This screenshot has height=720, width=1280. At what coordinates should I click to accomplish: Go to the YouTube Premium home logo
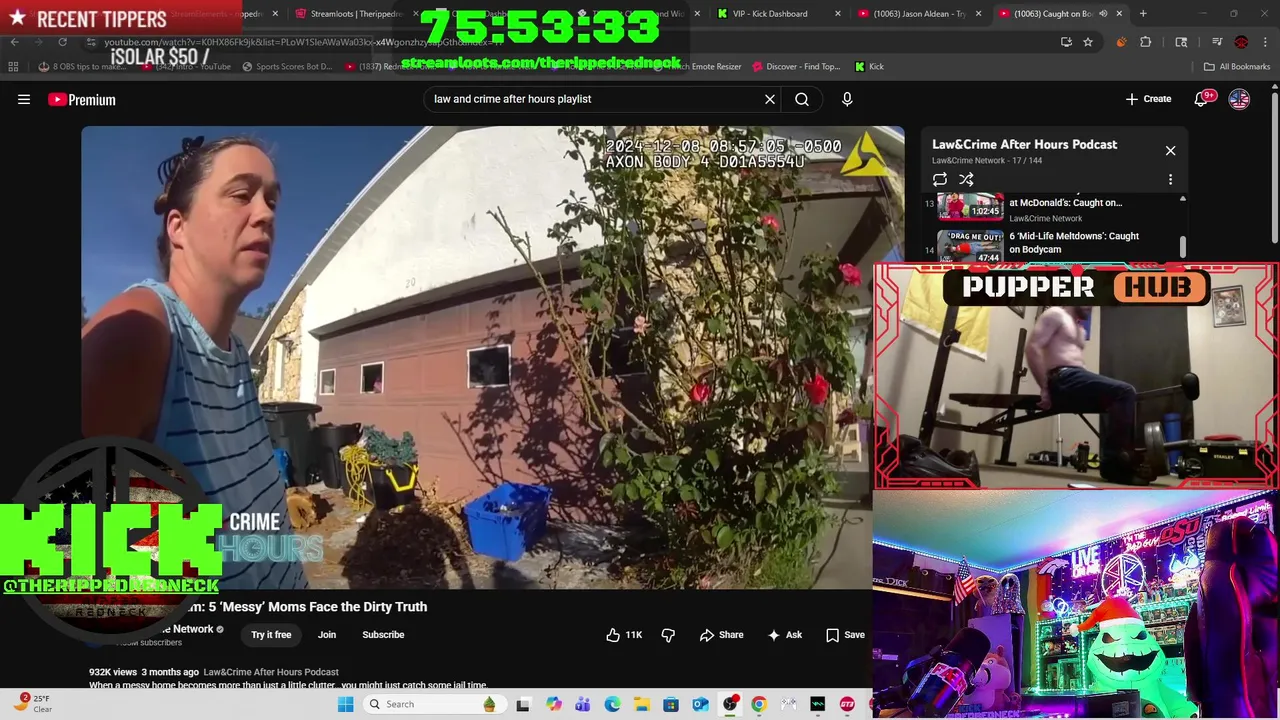[x=82, y=99]
